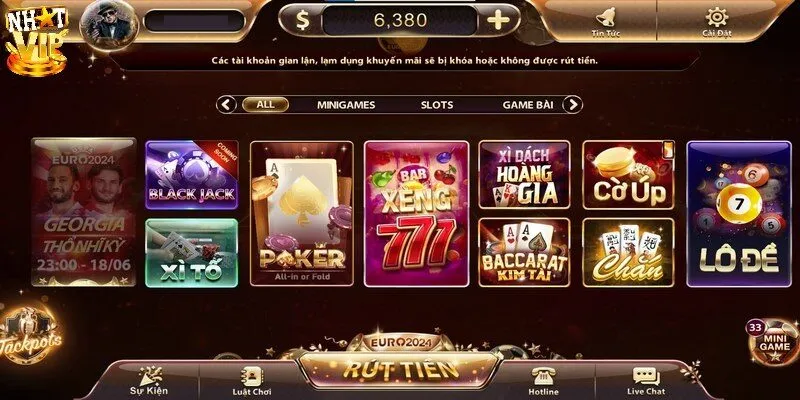Screen dimensions: 800x400
Task: Start Live Chat support
Action: point(646,381)
